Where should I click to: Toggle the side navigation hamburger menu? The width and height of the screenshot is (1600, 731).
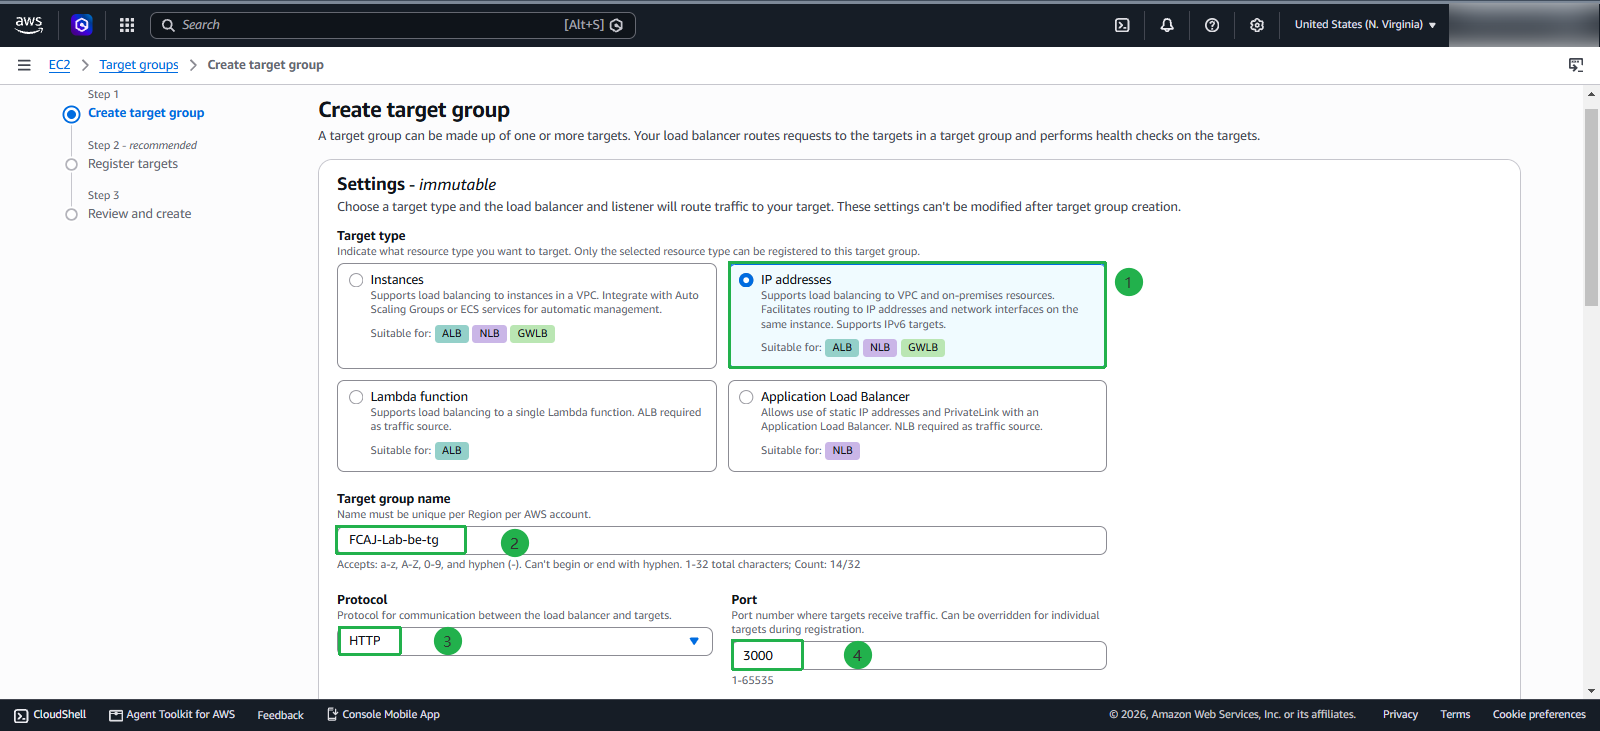tap(24, 65)
